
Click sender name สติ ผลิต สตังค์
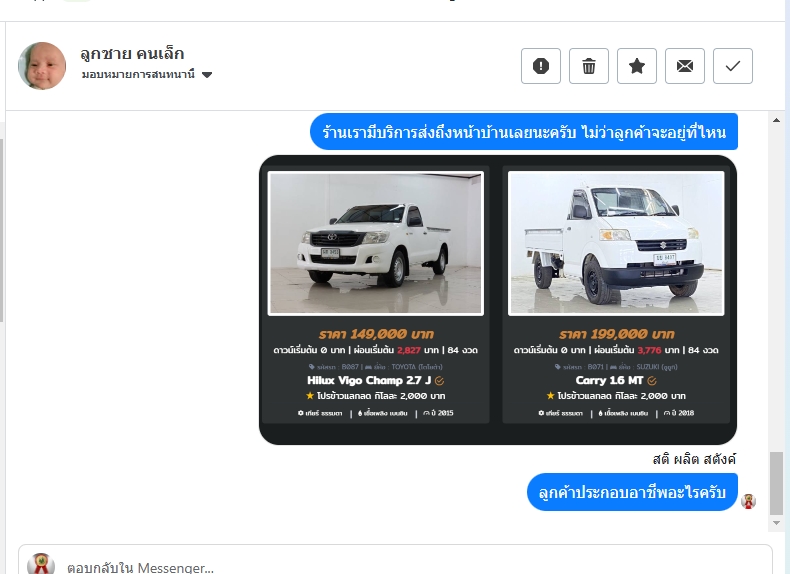click(694, 459)
